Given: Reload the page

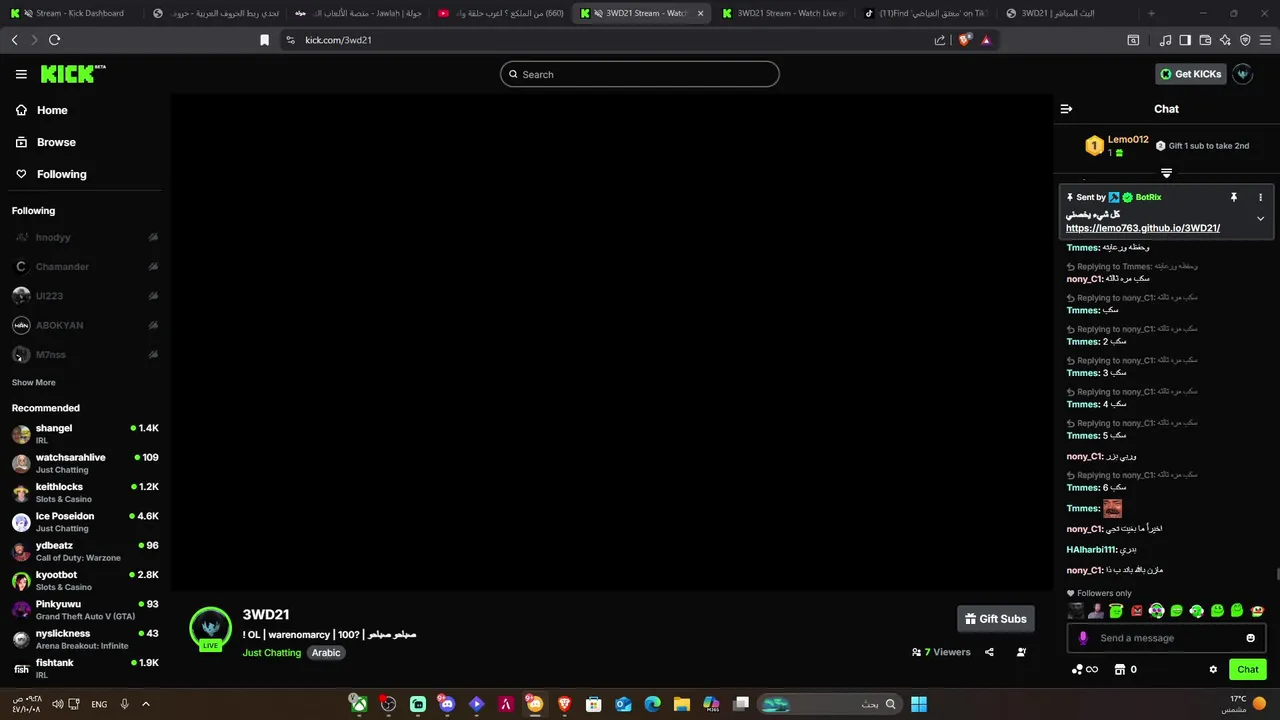Looking at the screenshot, I should point(54,40).
